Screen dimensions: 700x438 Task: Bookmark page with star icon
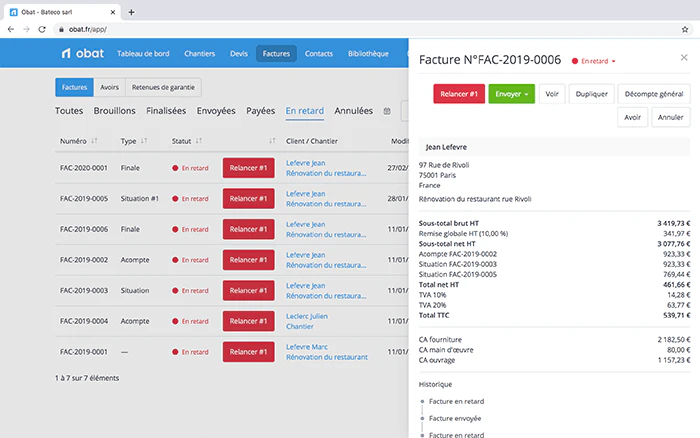coord(685,29)
